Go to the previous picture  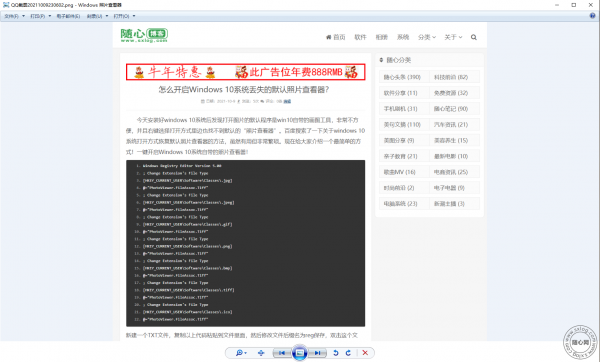pyautogui.click(x=282, y=353)
